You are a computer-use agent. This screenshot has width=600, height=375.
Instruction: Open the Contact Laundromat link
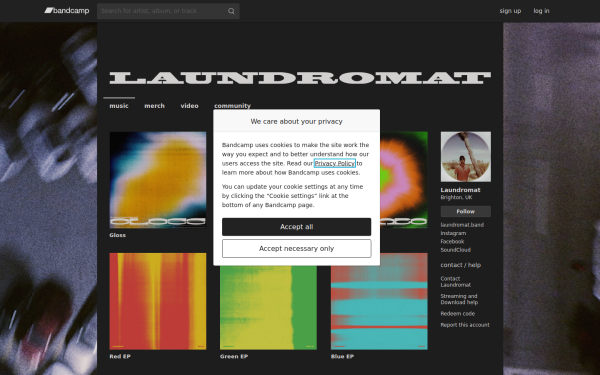455,282
